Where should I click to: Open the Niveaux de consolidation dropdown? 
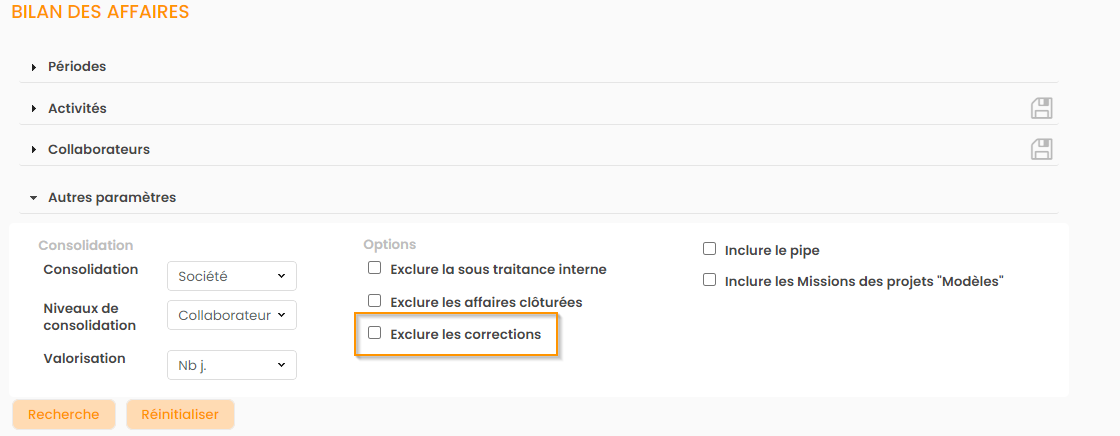pos(231,315)
